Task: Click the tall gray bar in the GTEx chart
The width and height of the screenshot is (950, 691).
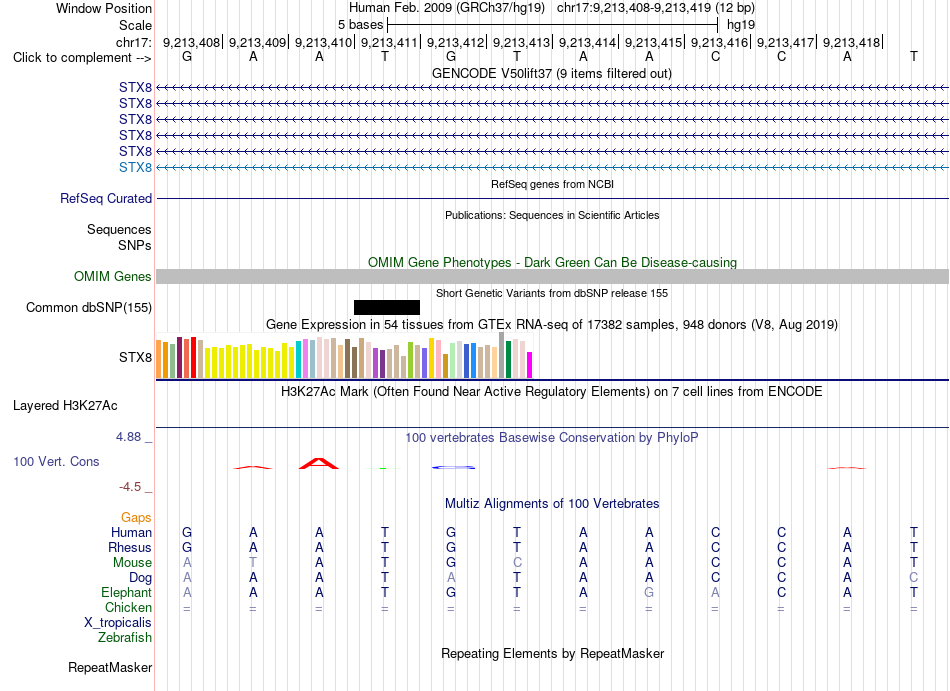Action: (501, 355)
